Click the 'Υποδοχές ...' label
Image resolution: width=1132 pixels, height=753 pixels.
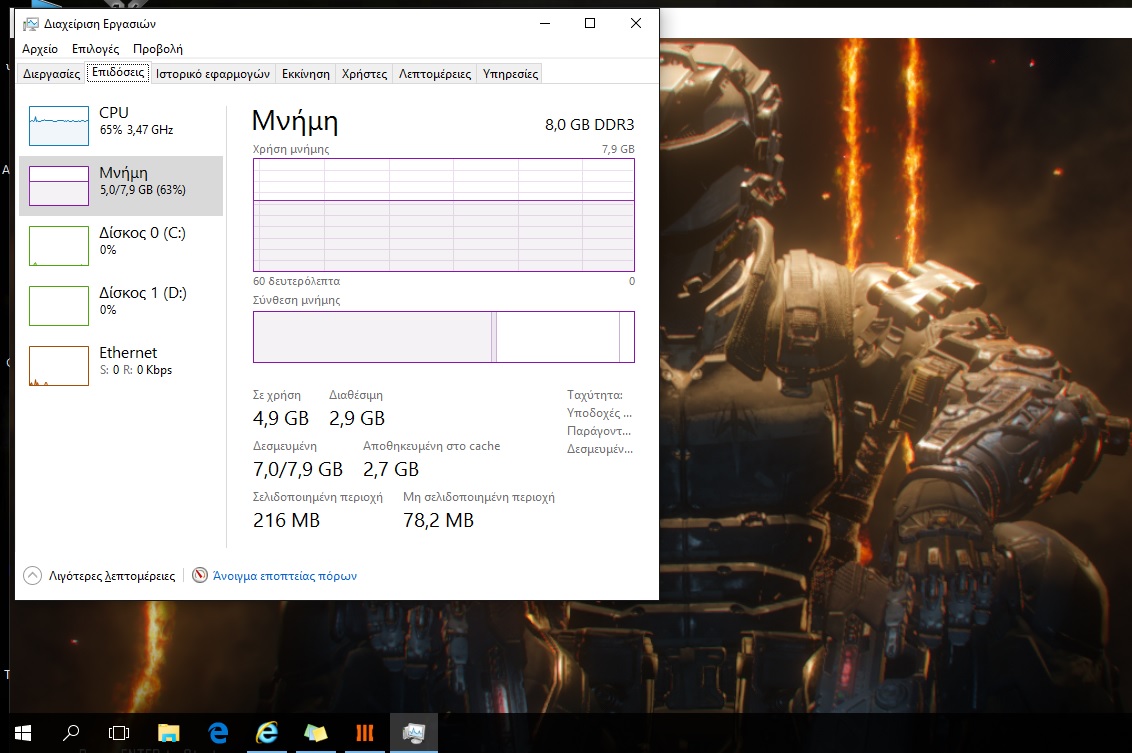(599, 413)
